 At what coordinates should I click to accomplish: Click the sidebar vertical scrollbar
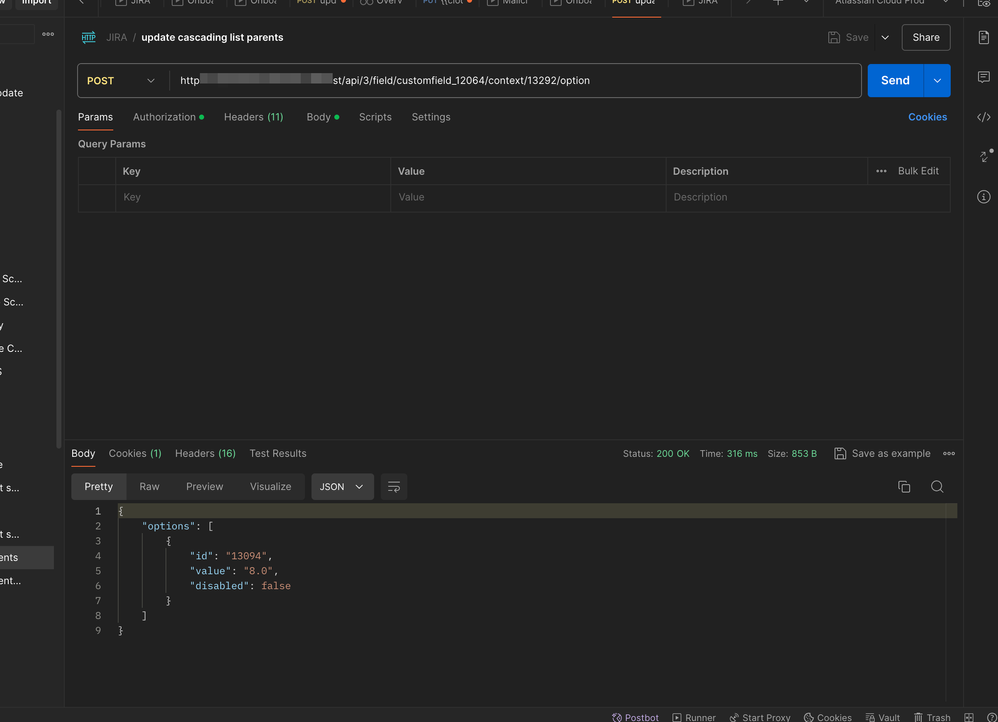[59, 279]
